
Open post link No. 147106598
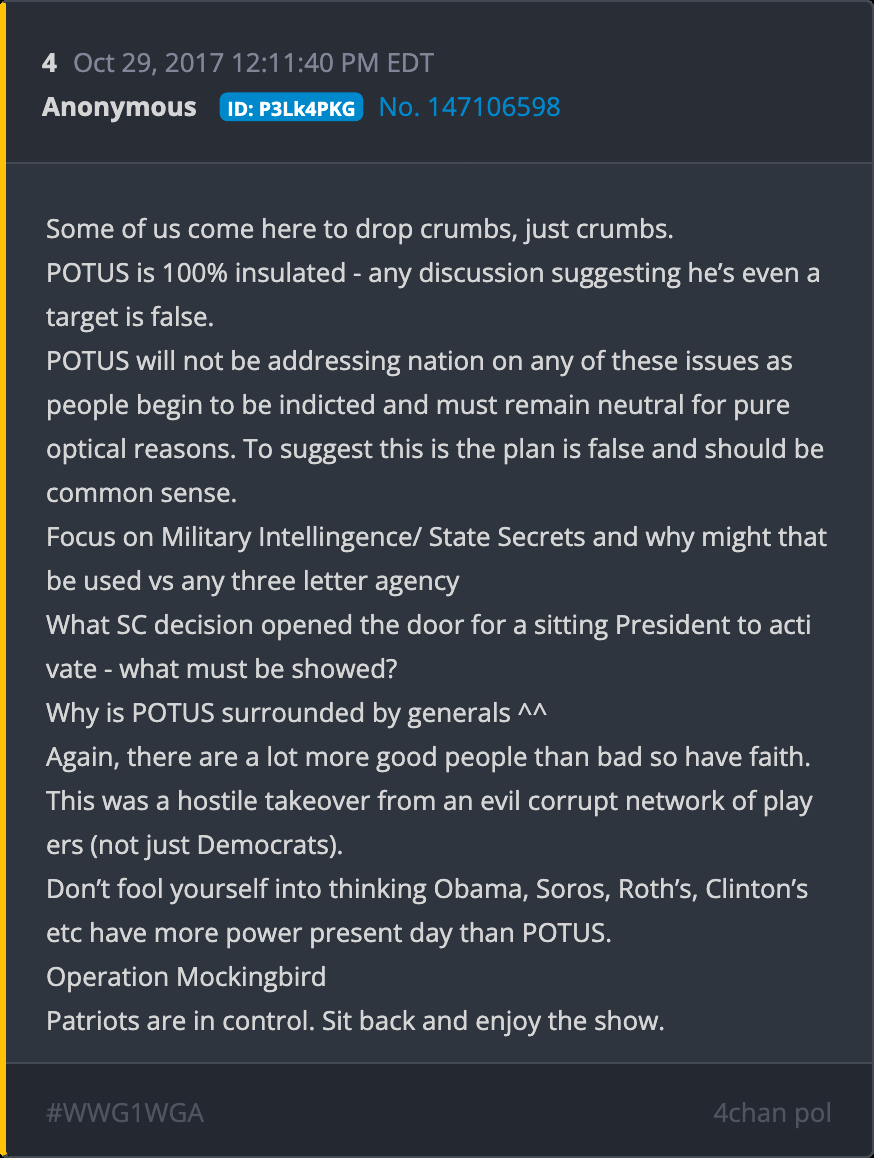(469, 107)
